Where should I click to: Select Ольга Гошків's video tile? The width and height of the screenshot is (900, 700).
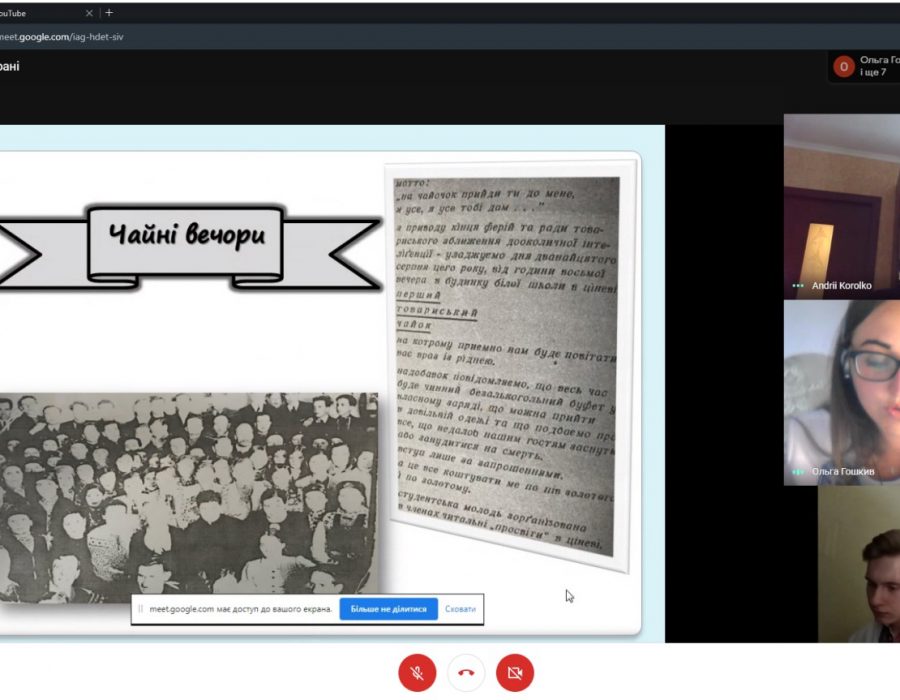click(x=841, y=392)
